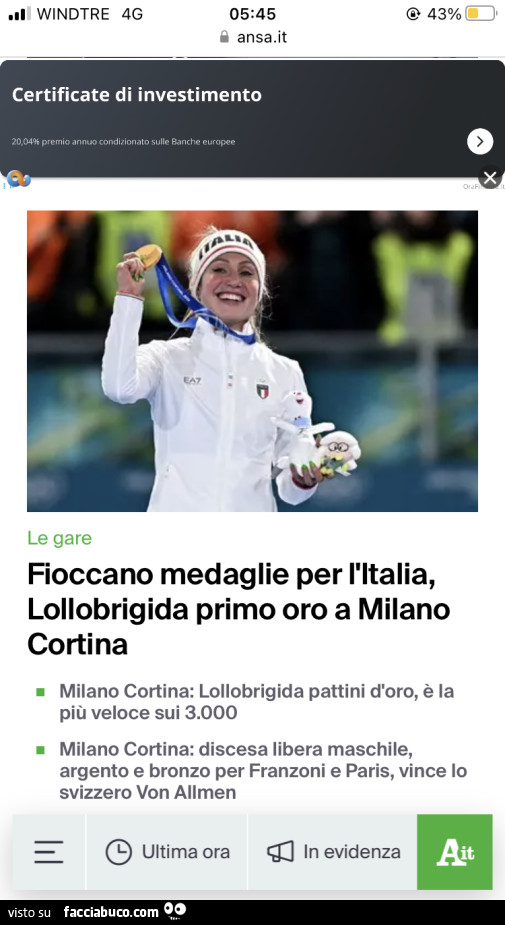Screen dimensions: 505x925
Task: Tap the facciabuco.com watermark link
Action: coord(112,912)
